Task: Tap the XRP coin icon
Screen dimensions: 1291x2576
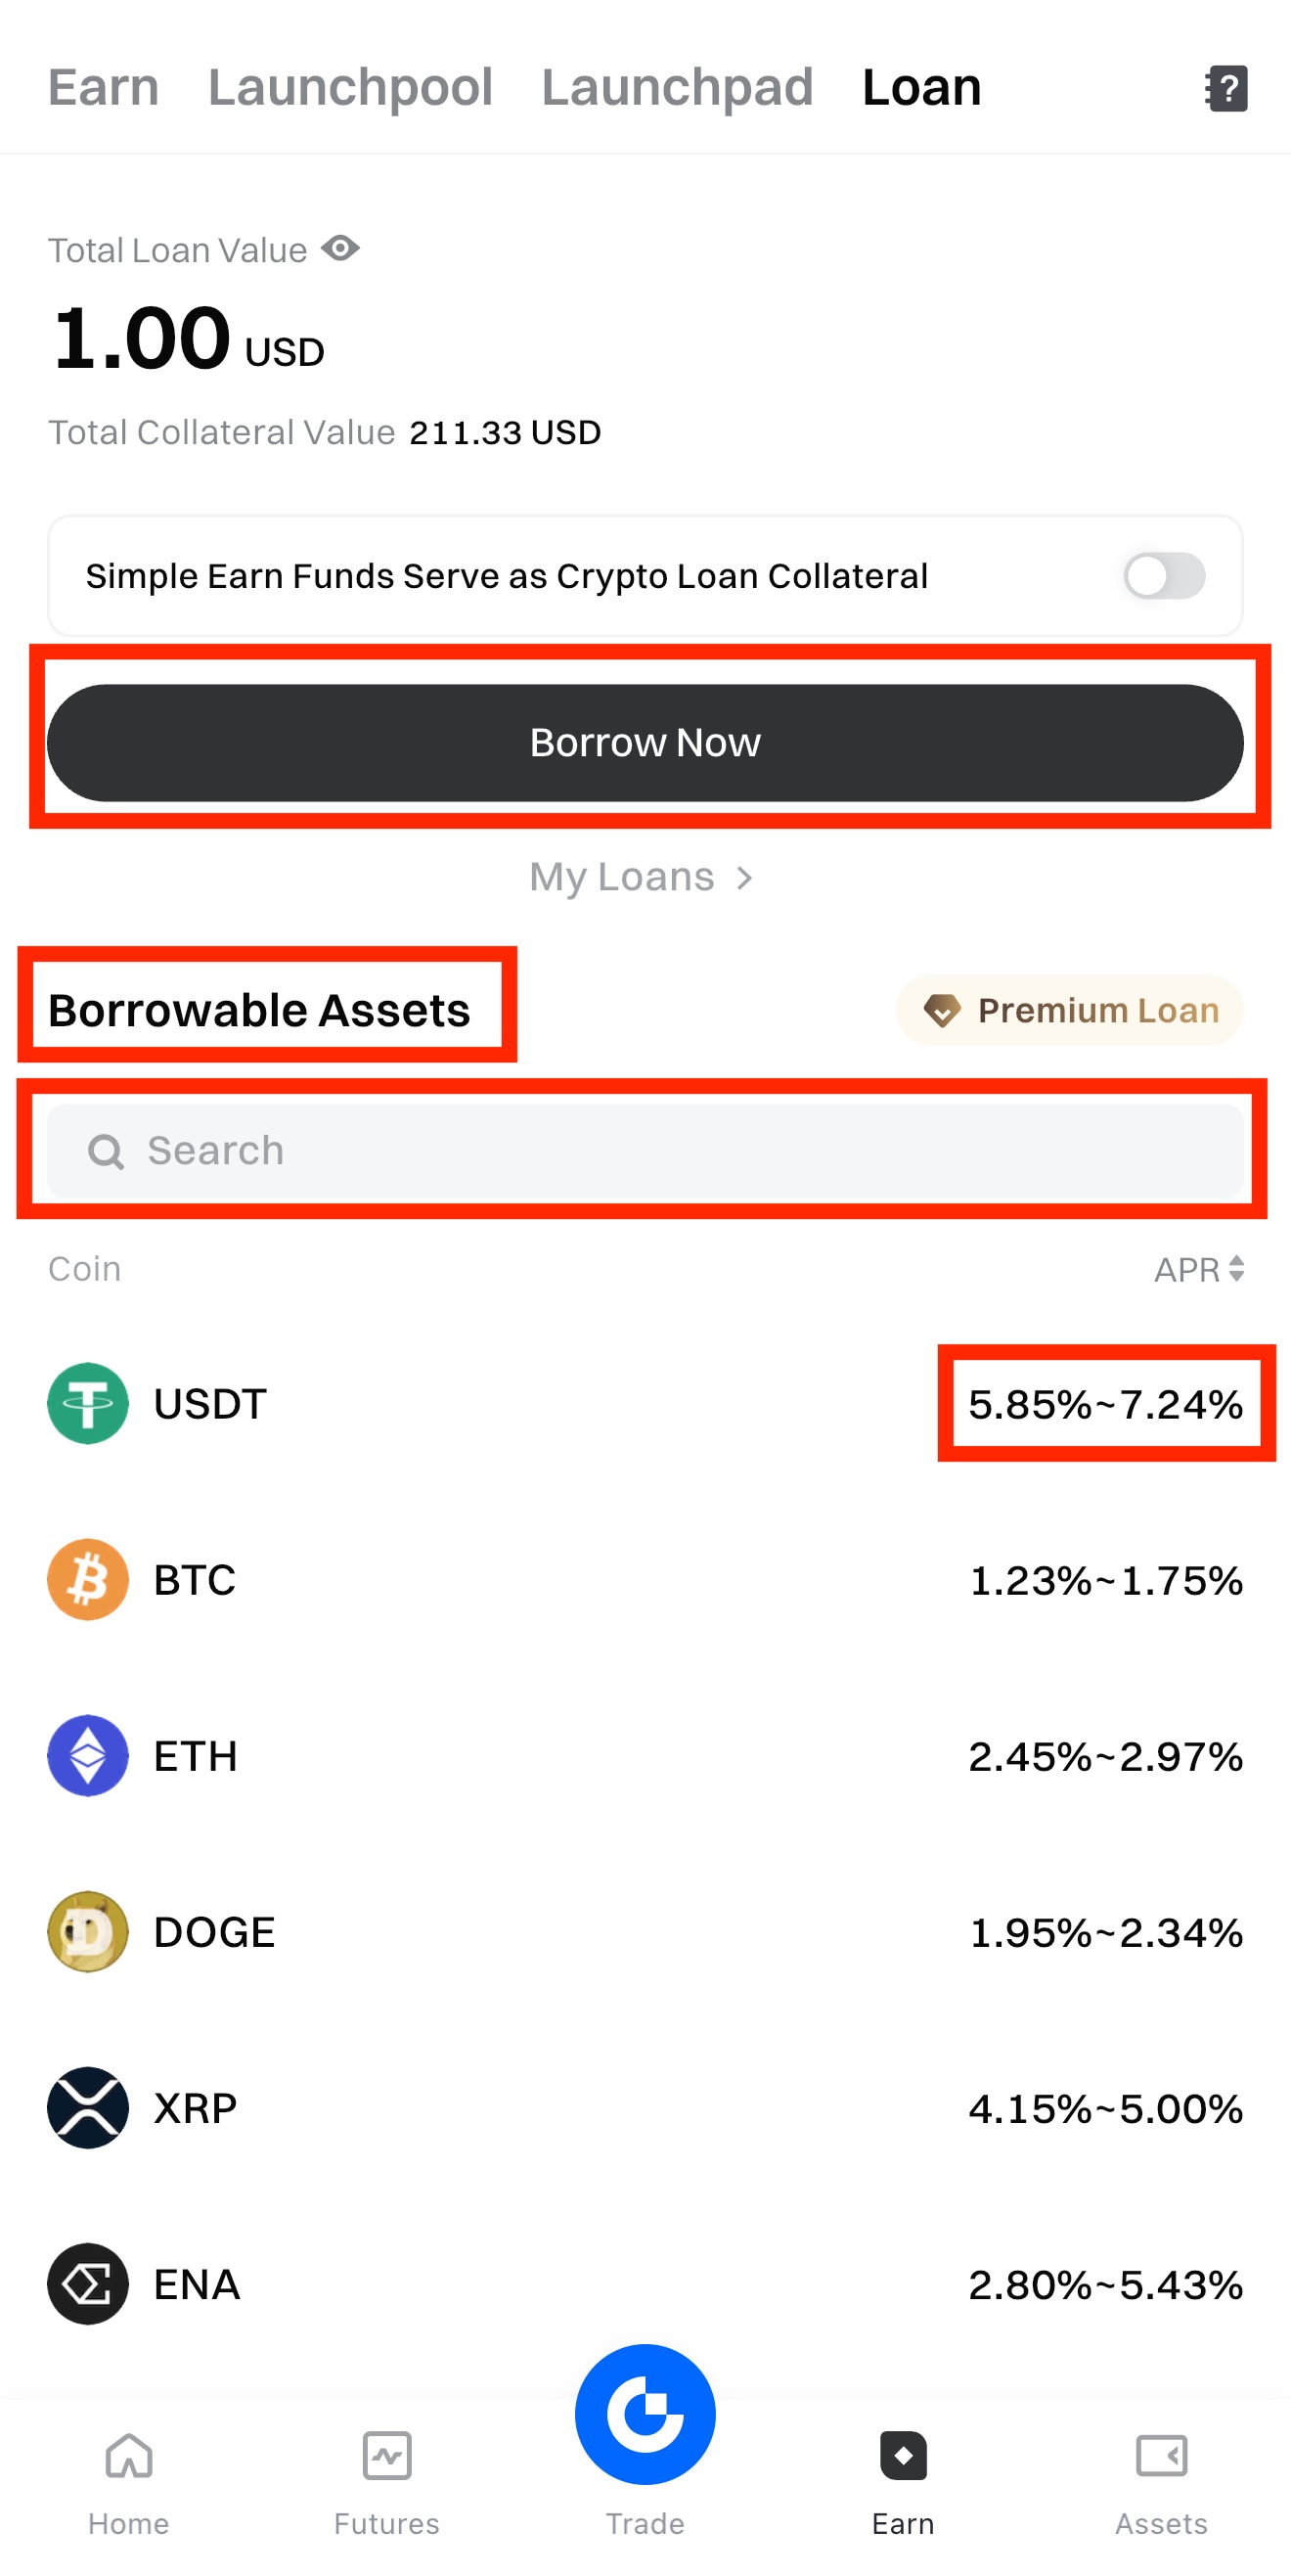Action: (88, 2107)
